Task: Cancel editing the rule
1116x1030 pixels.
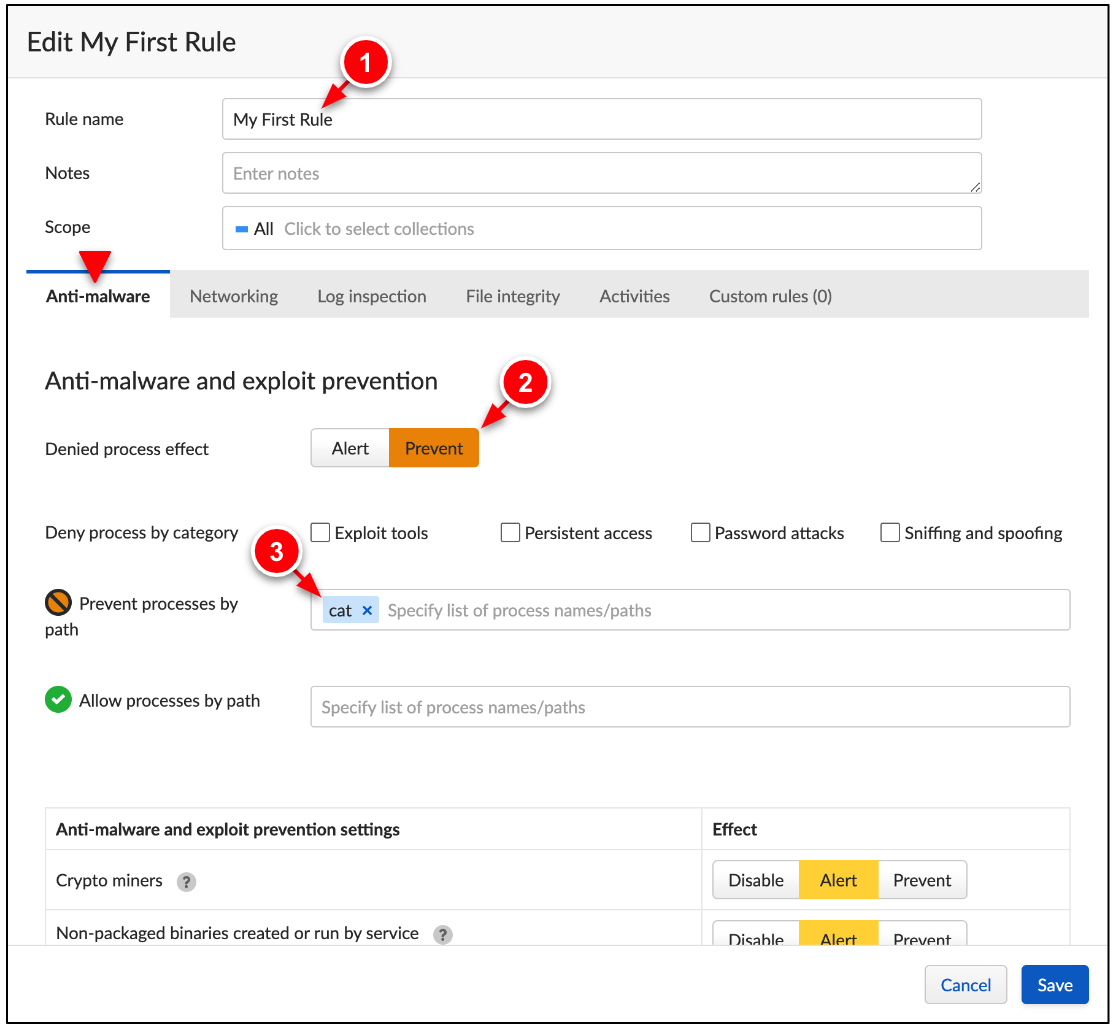Action: click(x=965, y=984)
